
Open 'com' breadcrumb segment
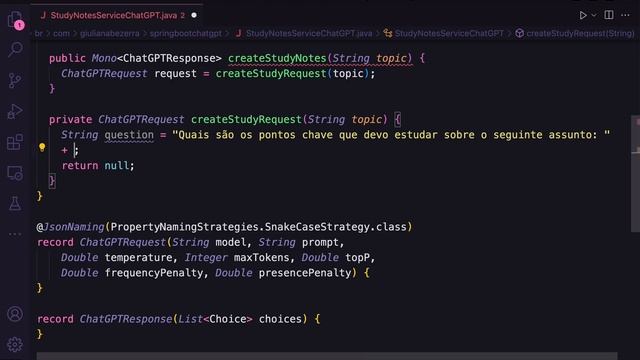tap(61, 33)
